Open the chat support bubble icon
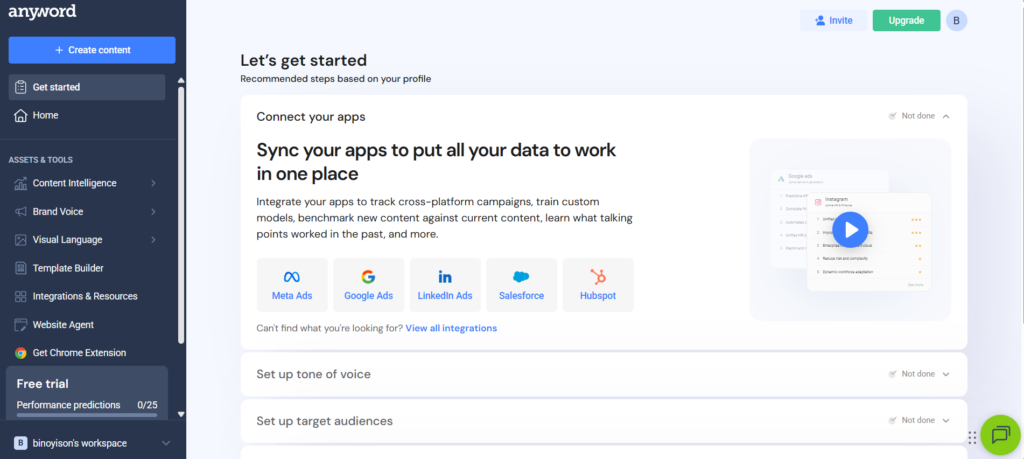This screenshot has height=459, width=1024. coord(998,435)
